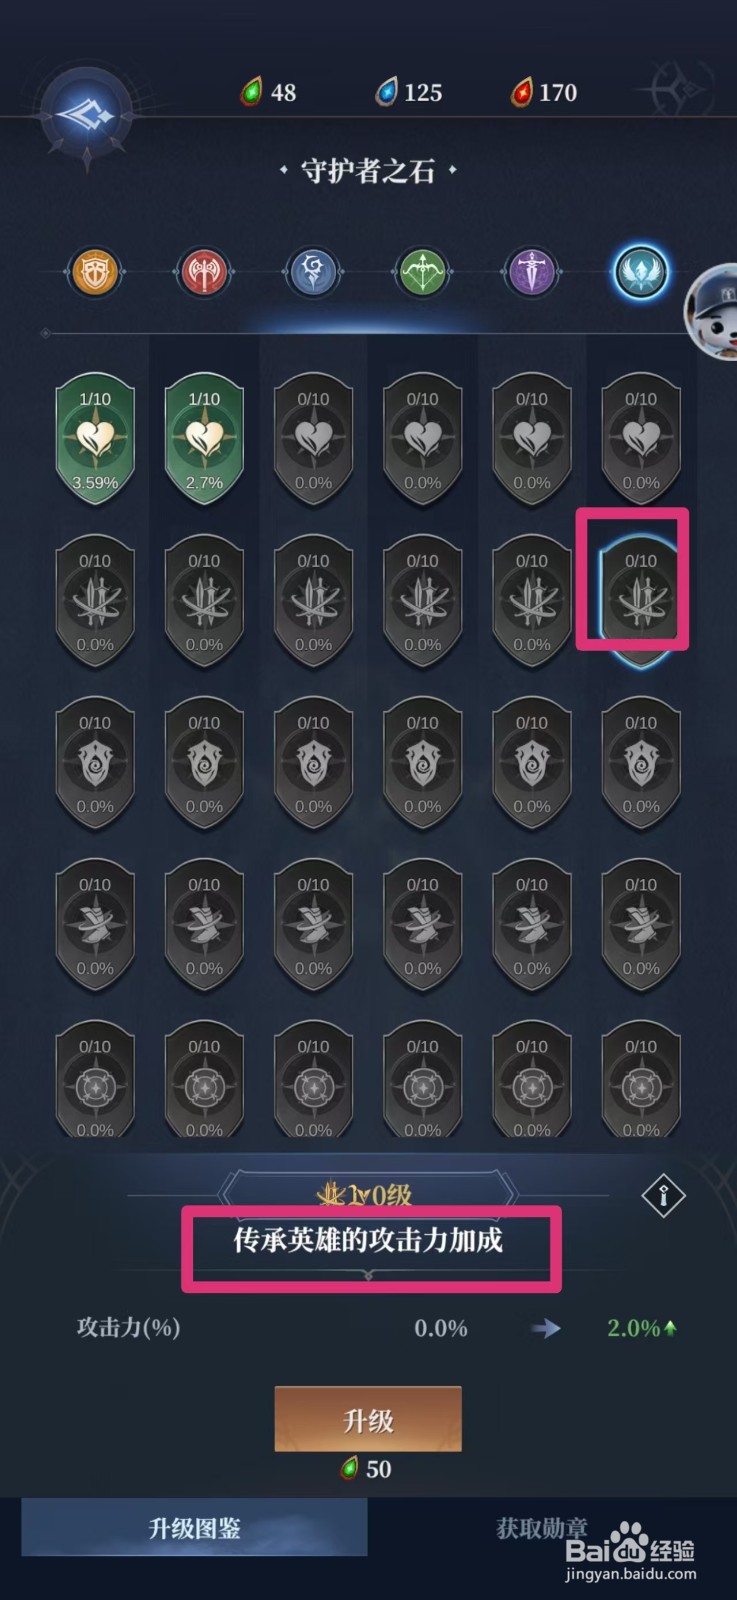Tap the floating mascot avatar on right edge
737x1600 pixels.
point(712,312)
